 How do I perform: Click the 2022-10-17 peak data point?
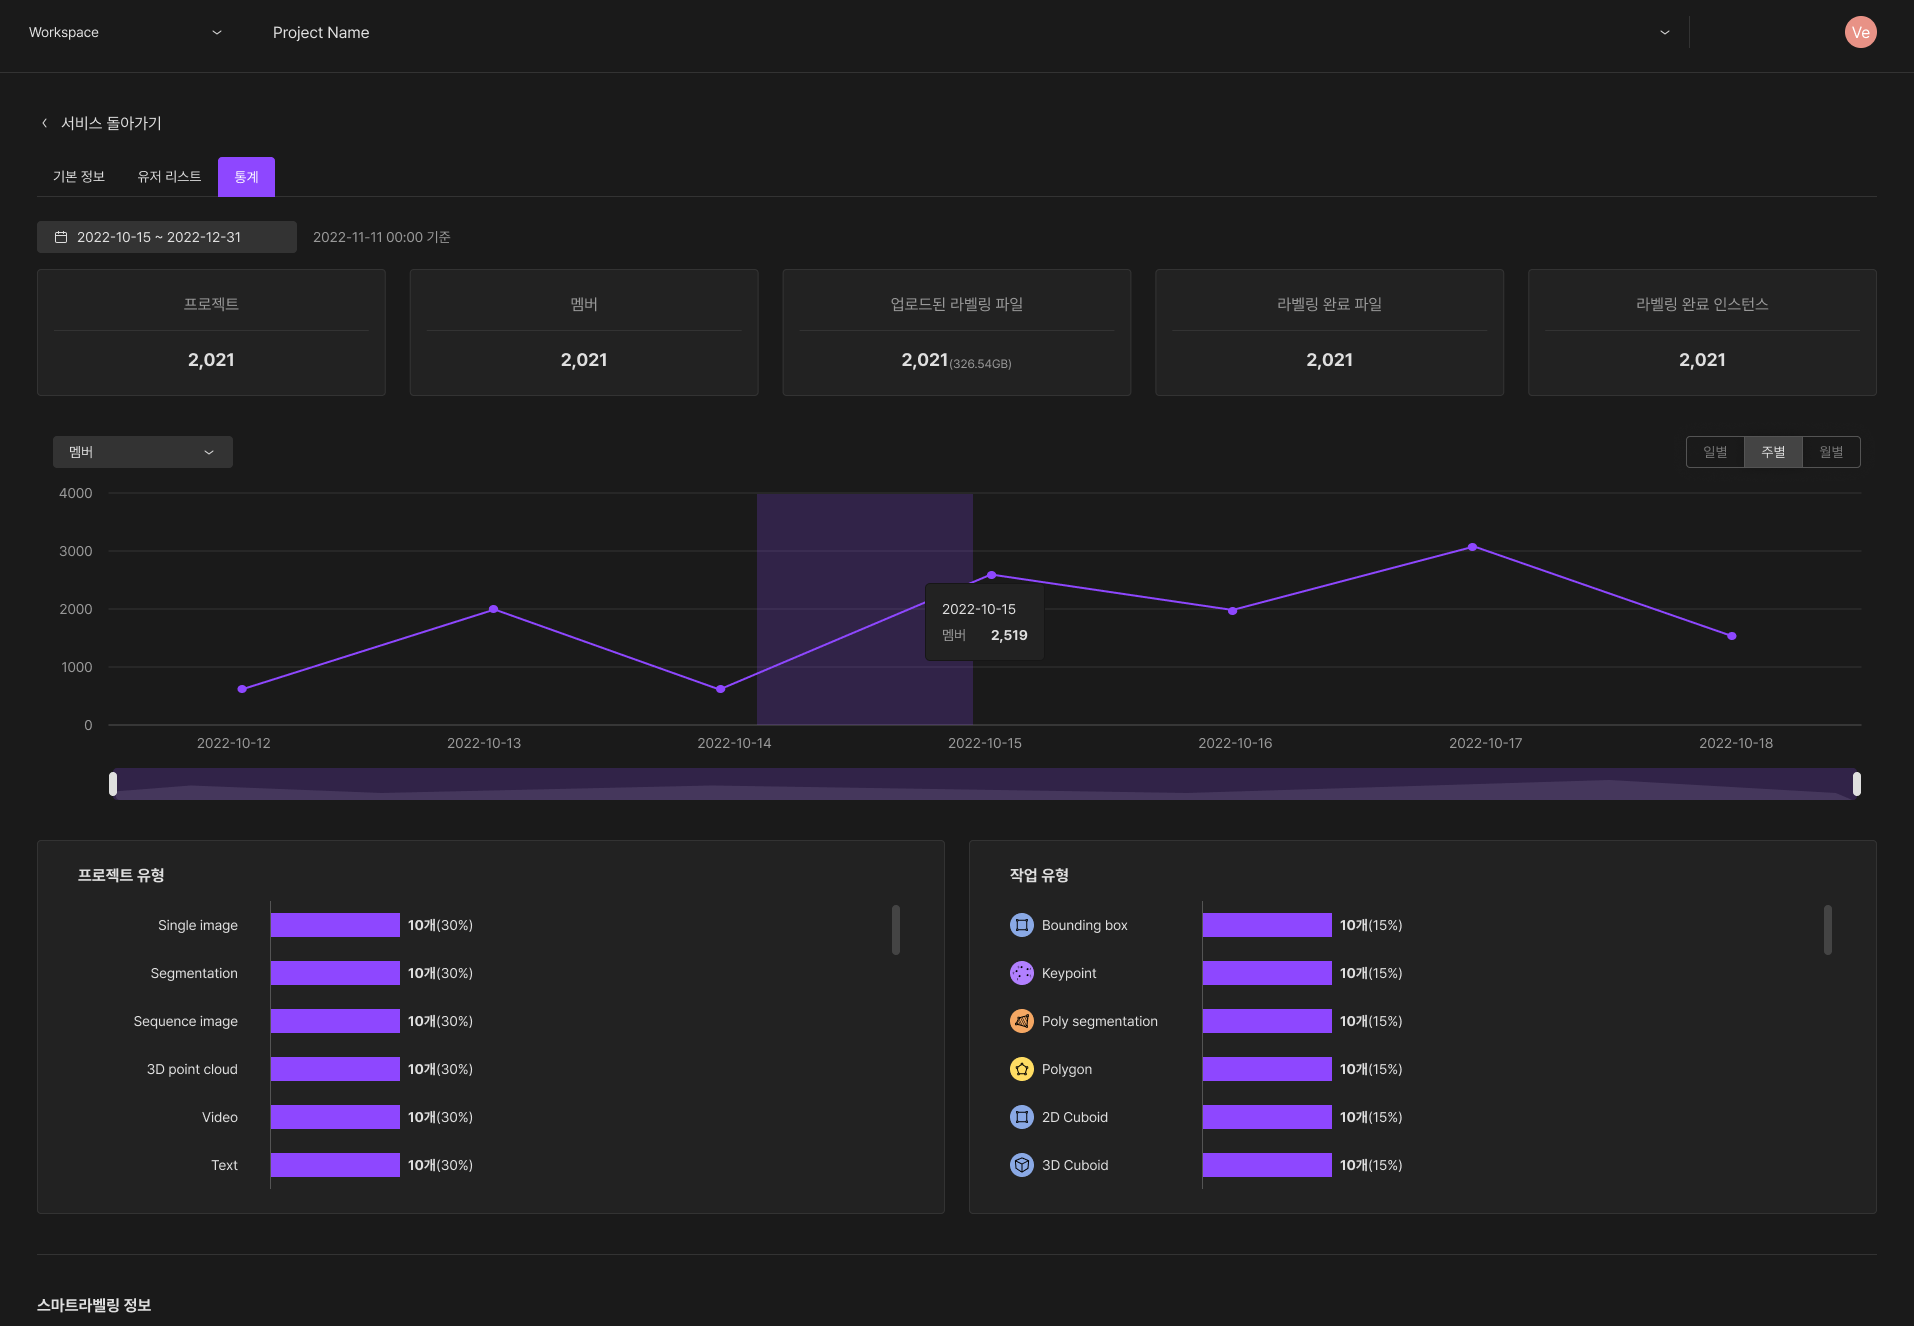pos(1472,547)
